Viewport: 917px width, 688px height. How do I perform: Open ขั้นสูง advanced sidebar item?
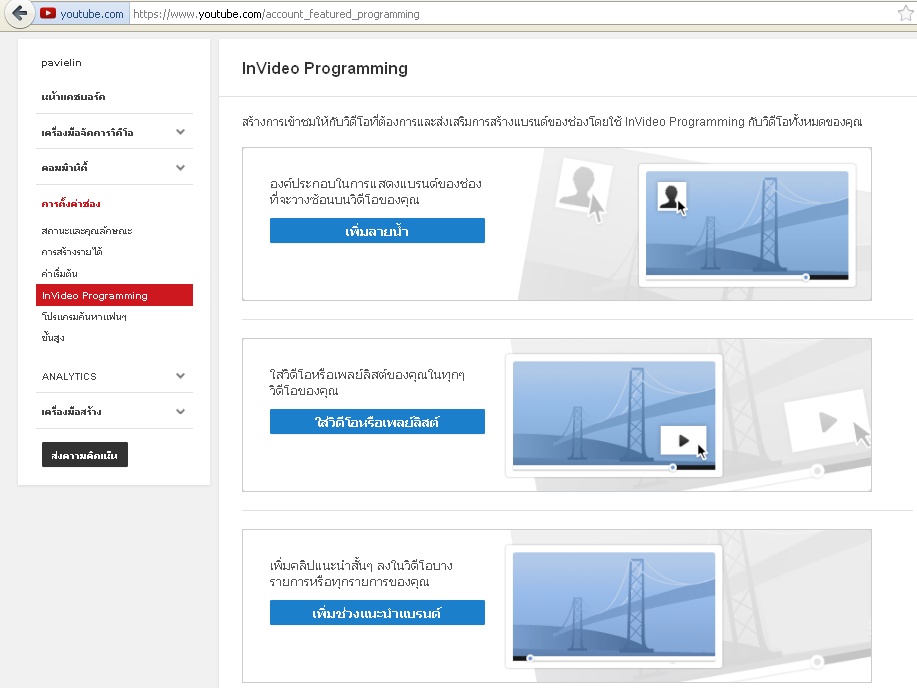pyautogui.click(x=53, y=338)
